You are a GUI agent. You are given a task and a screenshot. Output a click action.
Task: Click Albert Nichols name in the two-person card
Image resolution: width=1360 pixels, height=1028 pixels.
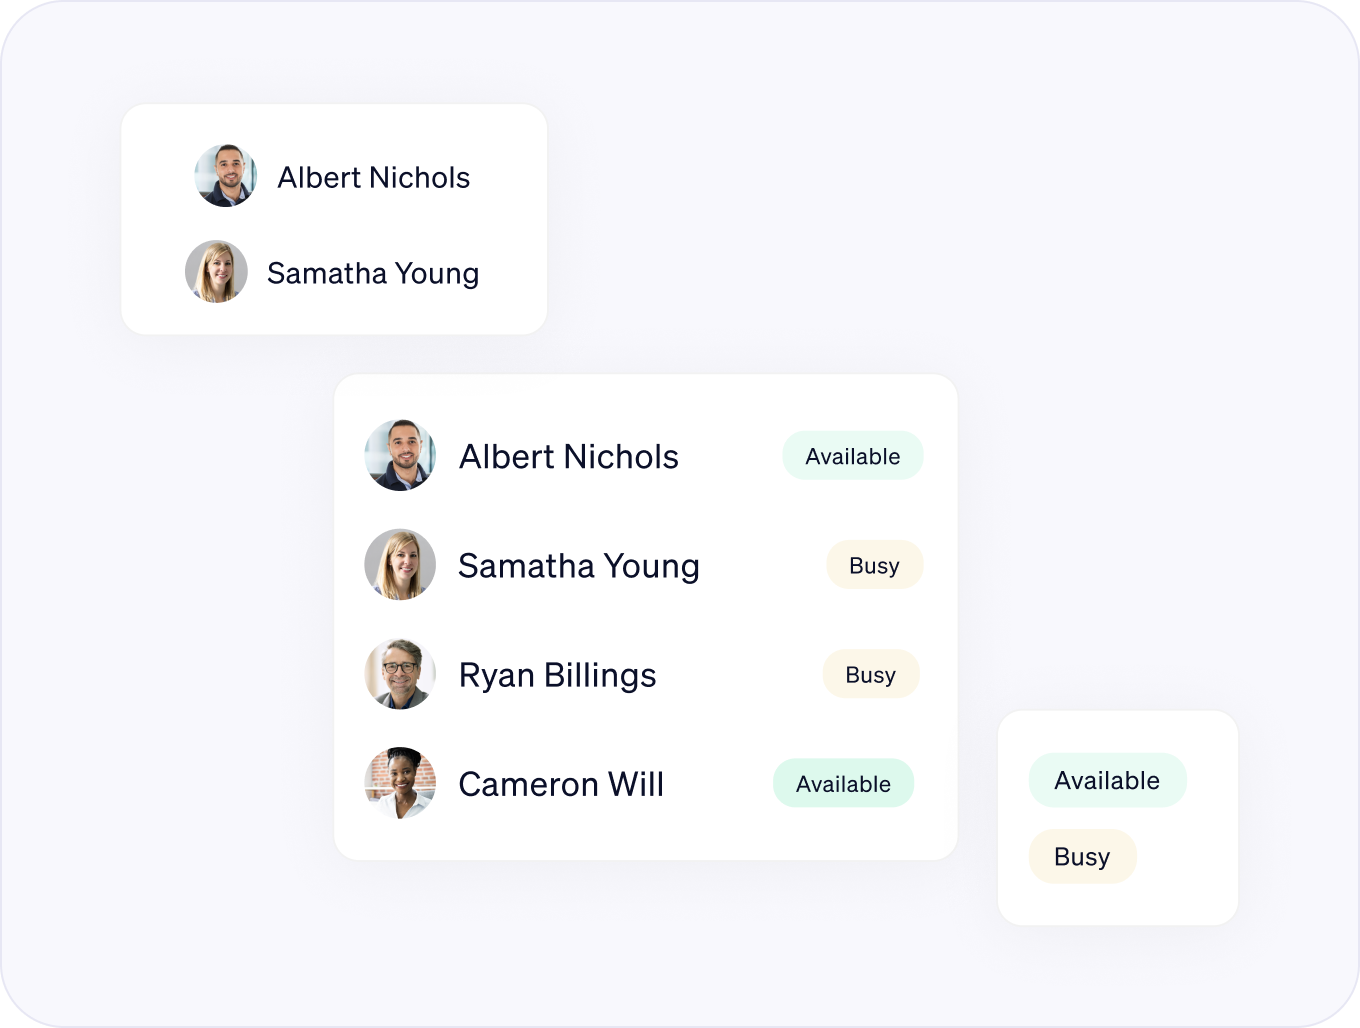tap(373, 177)
